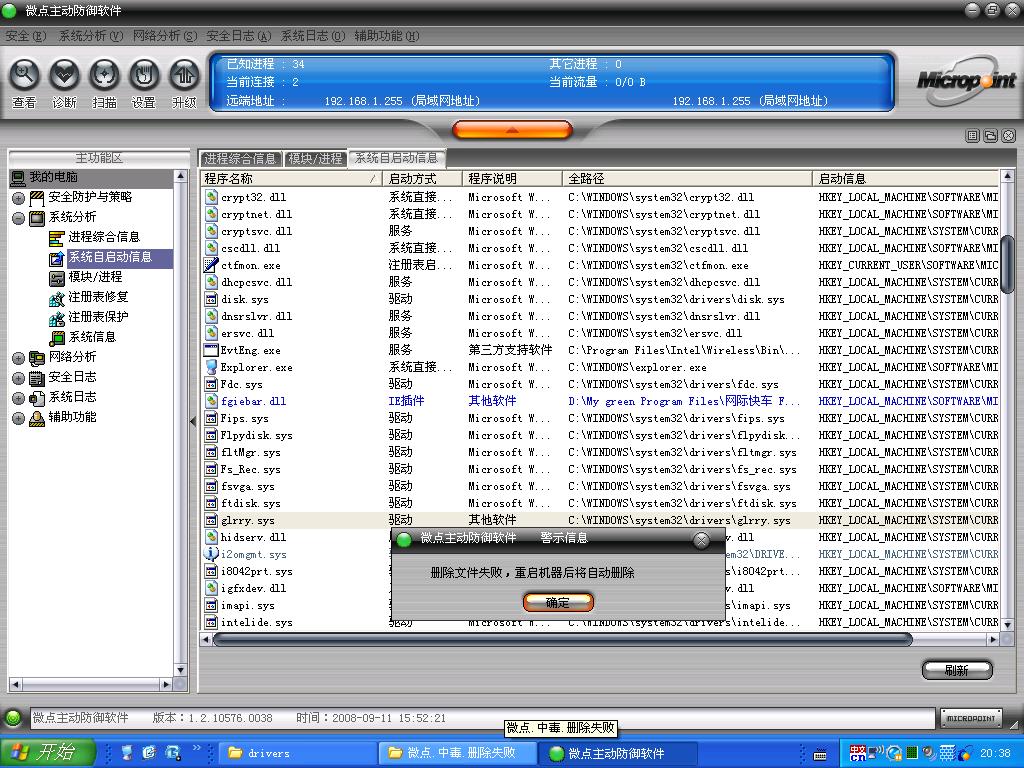Collapse the 系统分析 tree node
The height and width of the screenshot is (768, 1024).
pyautogui.click(x=18, y=218)
